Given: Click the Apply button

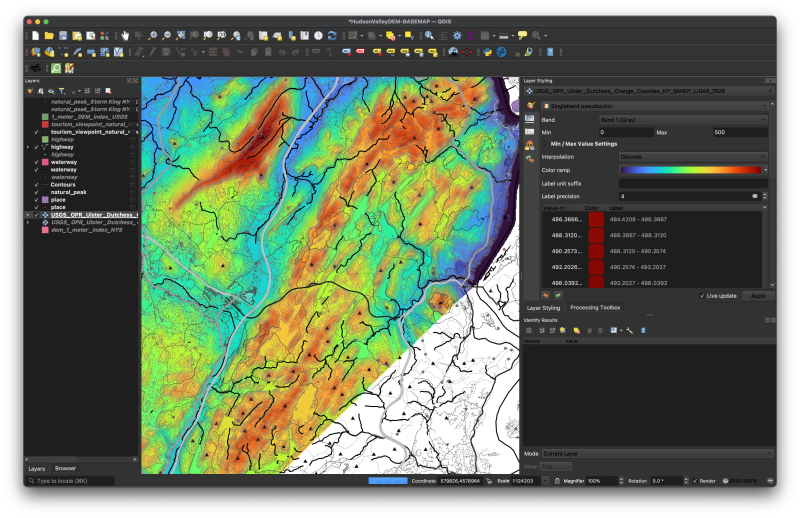Looking at the screenshot, I should coord(758,296).
